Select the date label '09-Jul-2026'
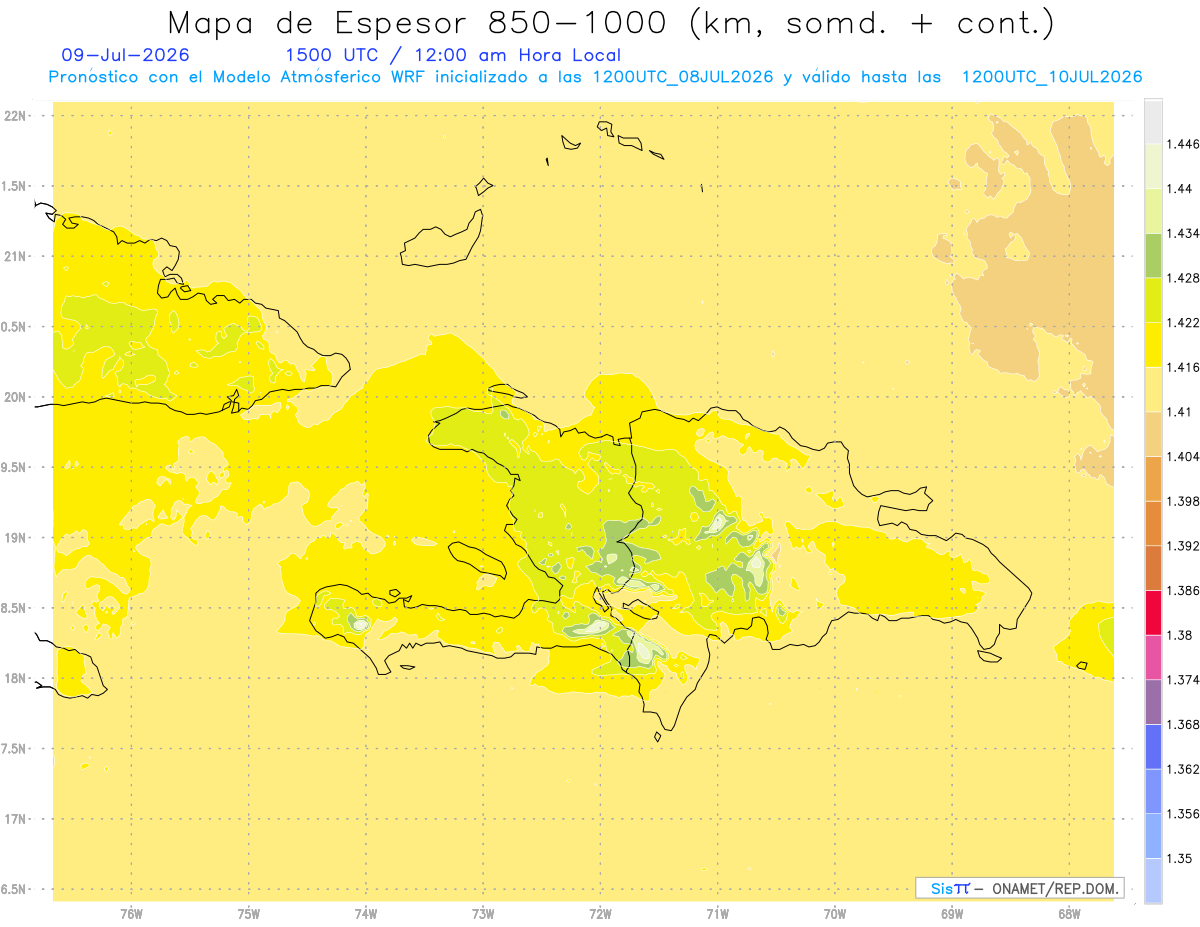 tap(125, 55)
